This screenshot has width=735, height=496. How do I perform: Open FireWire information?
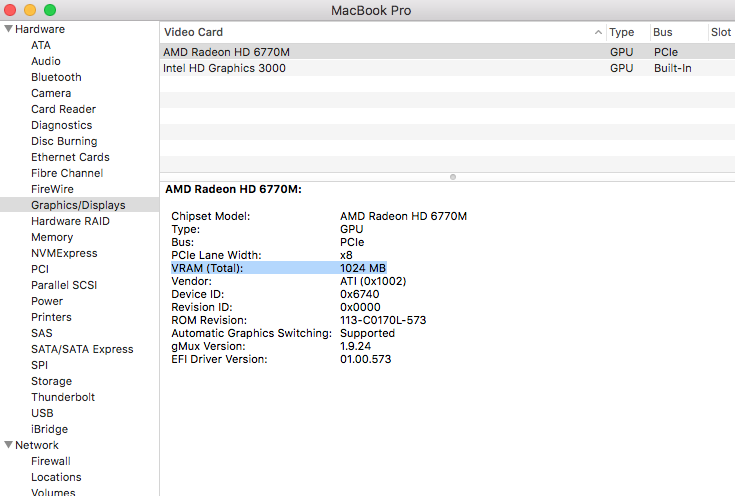(x=52, y=189)
